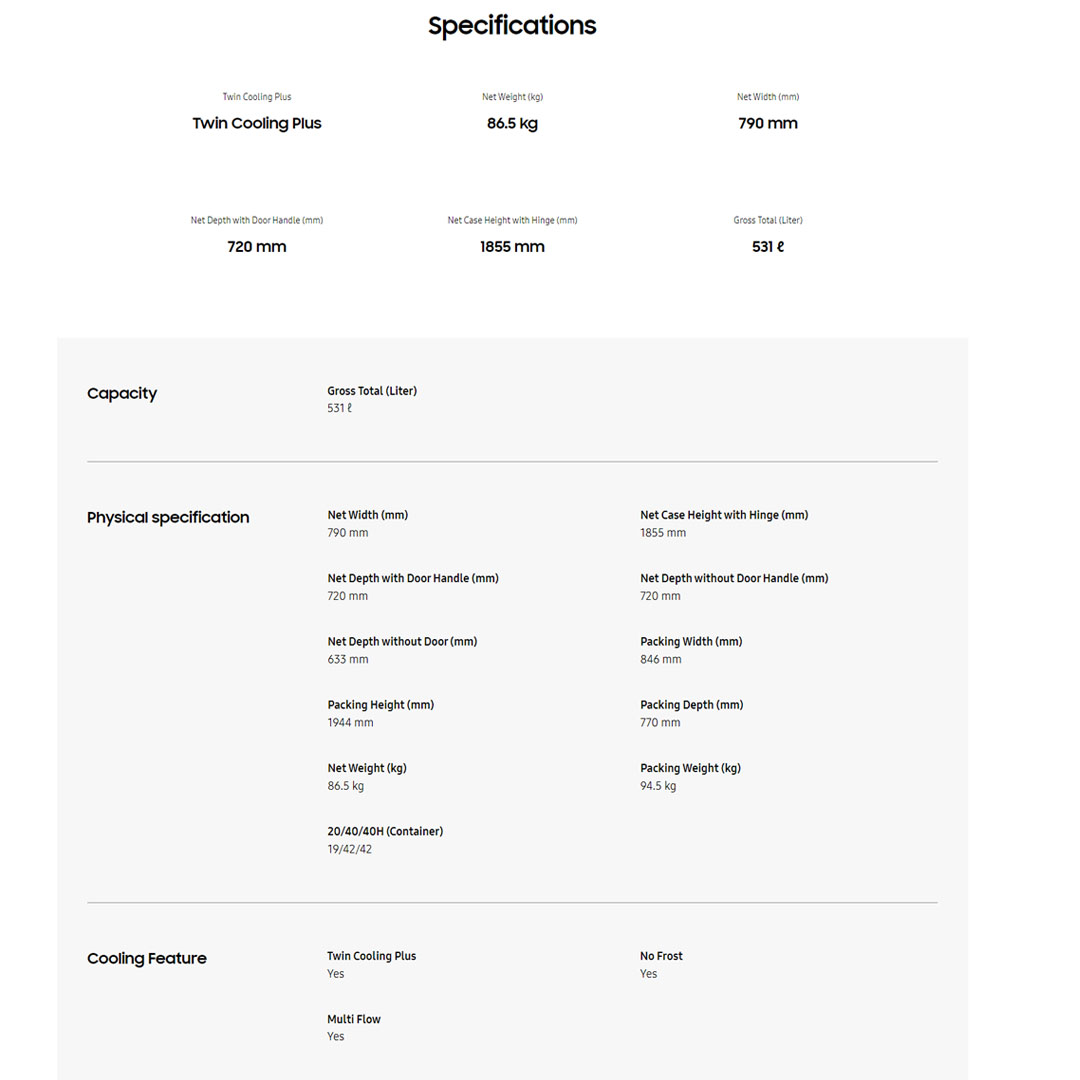Viewport: 1080px width, 1080px height.
Task: Click the Net Depth without Door (mm) label
Action: click(402, 642)
